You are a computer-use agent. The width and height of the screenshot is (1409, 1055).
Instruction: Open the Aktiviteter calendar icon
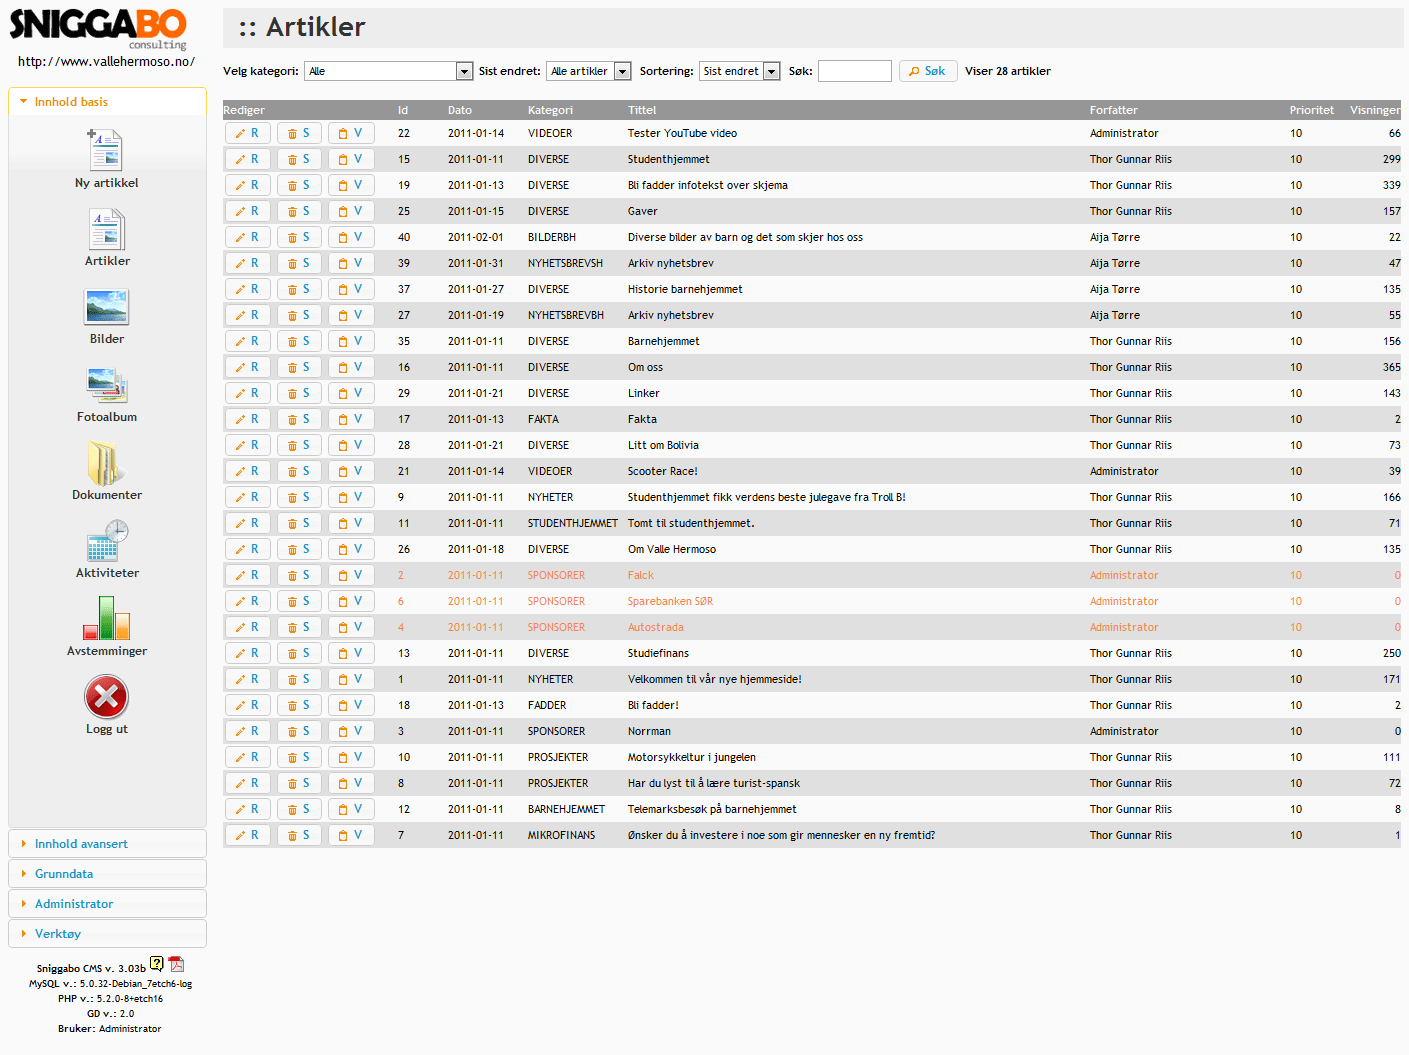pyautogui.click(x=107, y=540)
